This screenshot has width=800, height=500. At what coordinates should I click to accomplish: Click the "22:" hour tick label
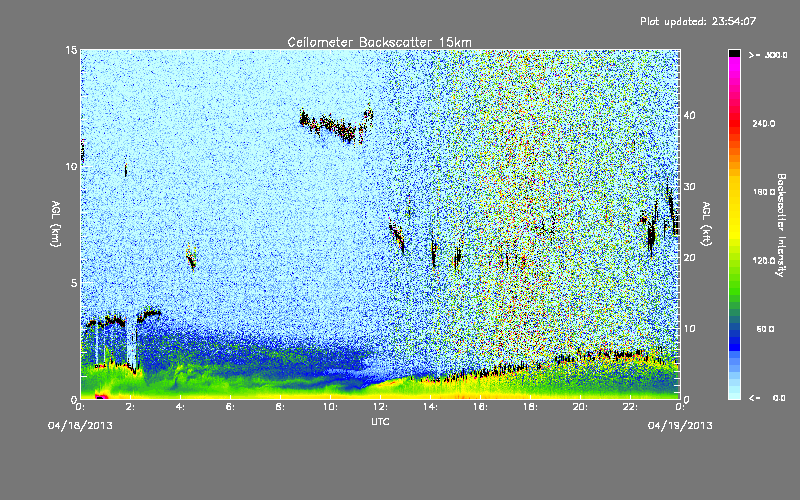tap(630, 407)
